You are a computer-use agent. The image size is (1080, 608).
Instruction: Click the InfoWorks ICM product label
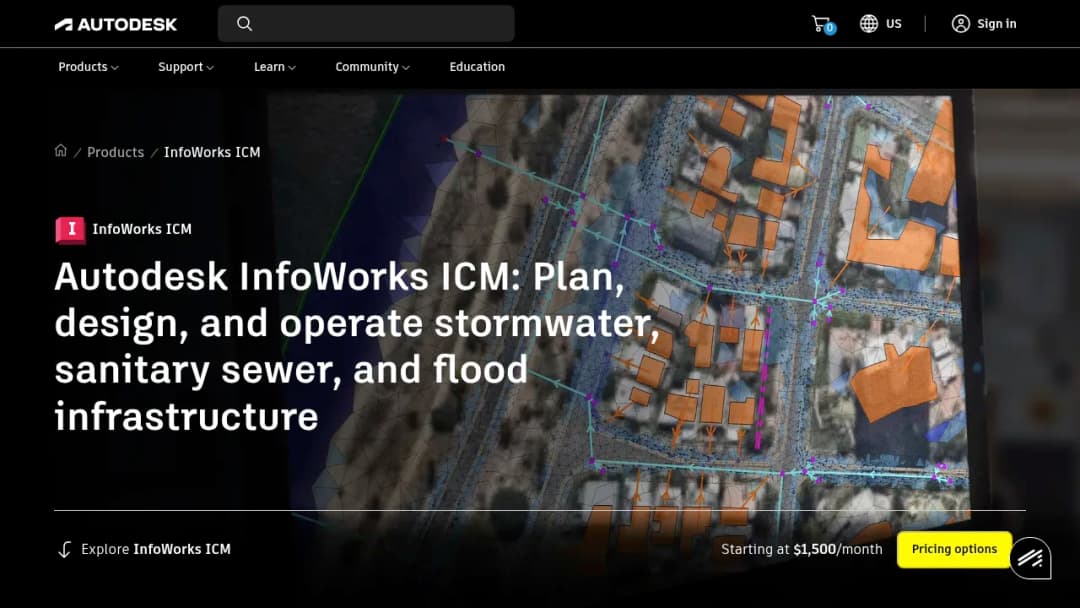tap(142, 229)
